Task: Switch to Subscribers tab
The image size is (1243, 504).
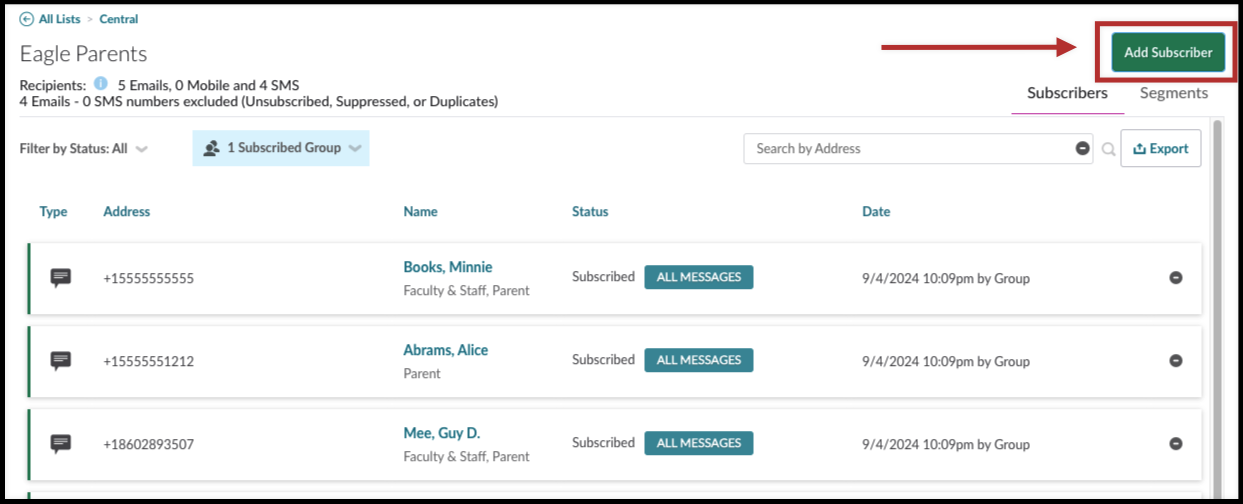Action: pos(1067,93)
